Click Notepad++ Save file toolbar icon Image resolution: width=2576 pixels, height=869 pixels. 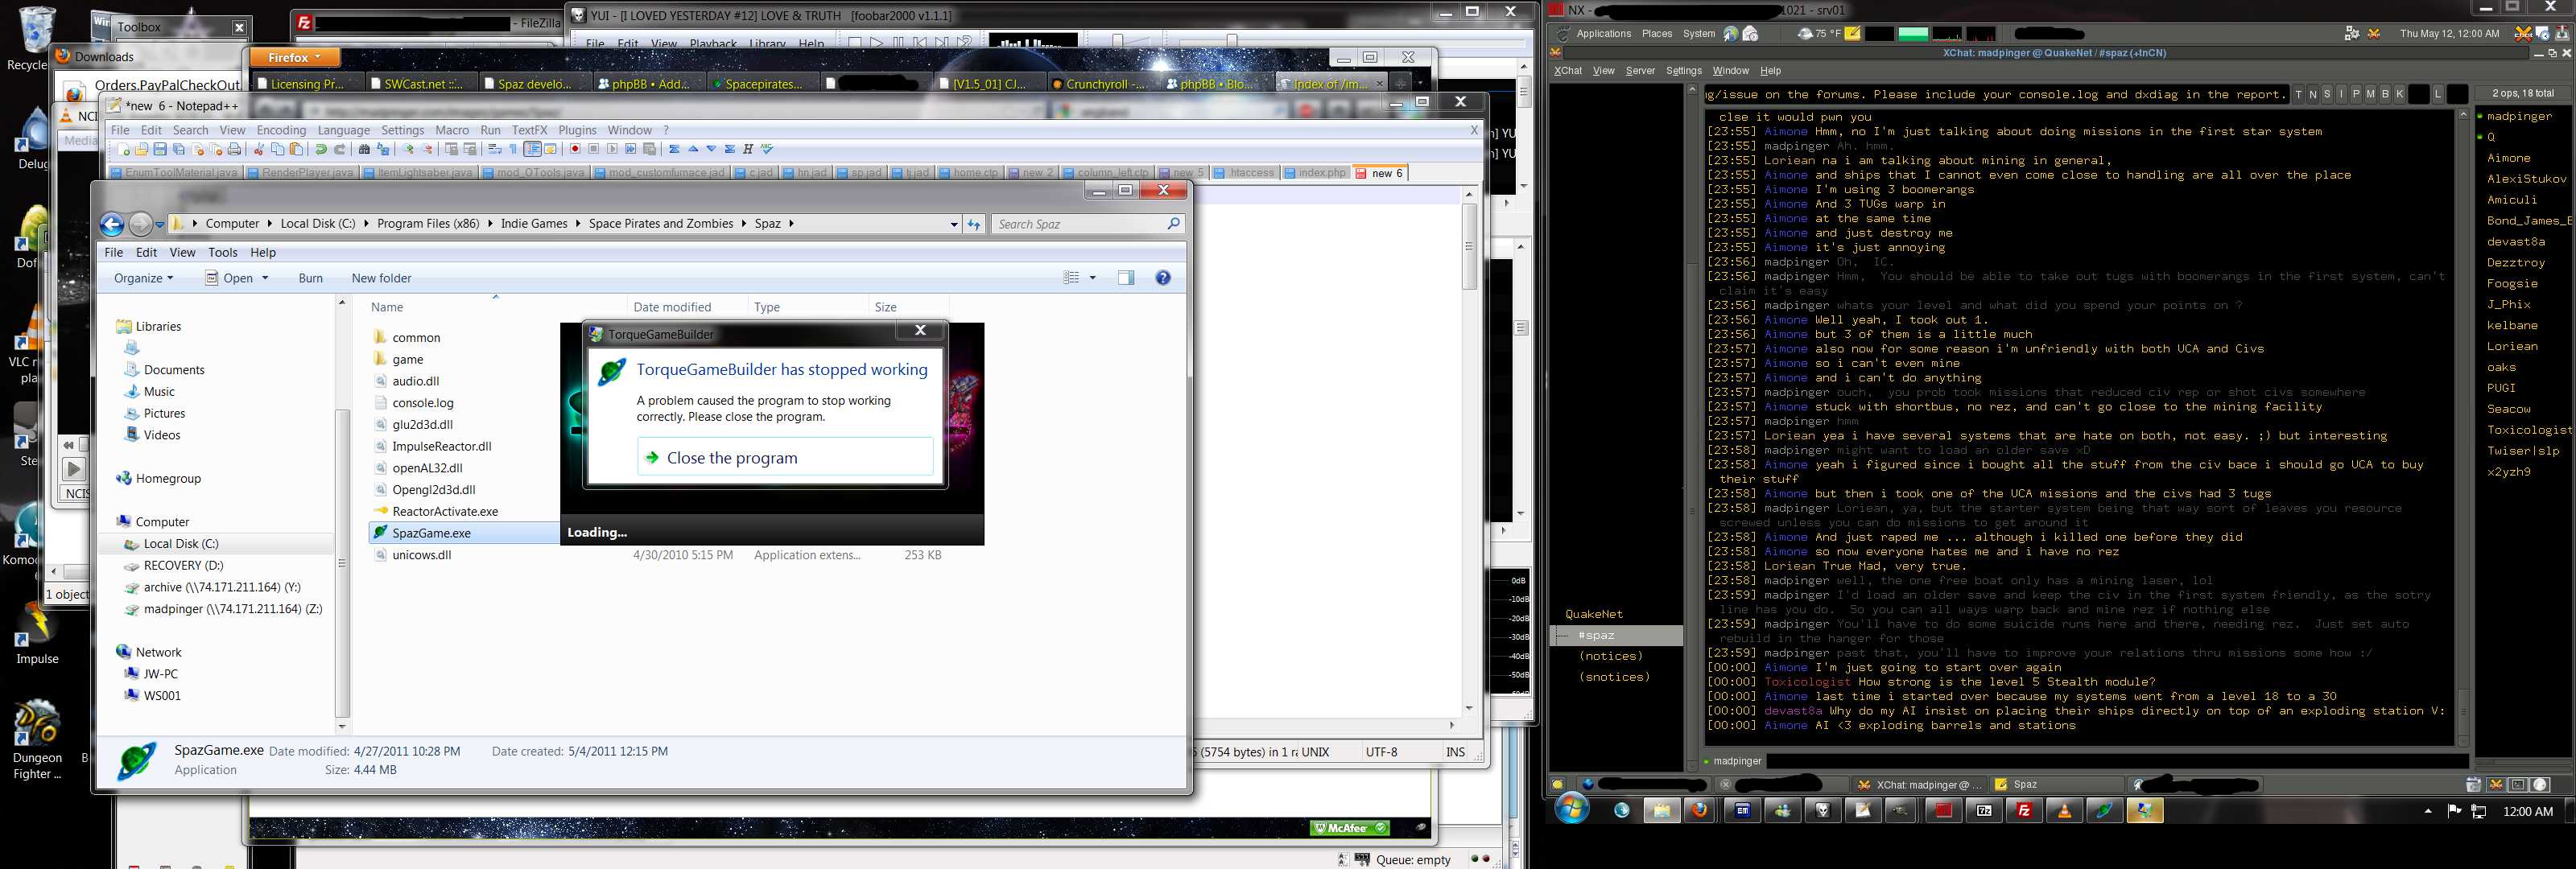(159, 150)
